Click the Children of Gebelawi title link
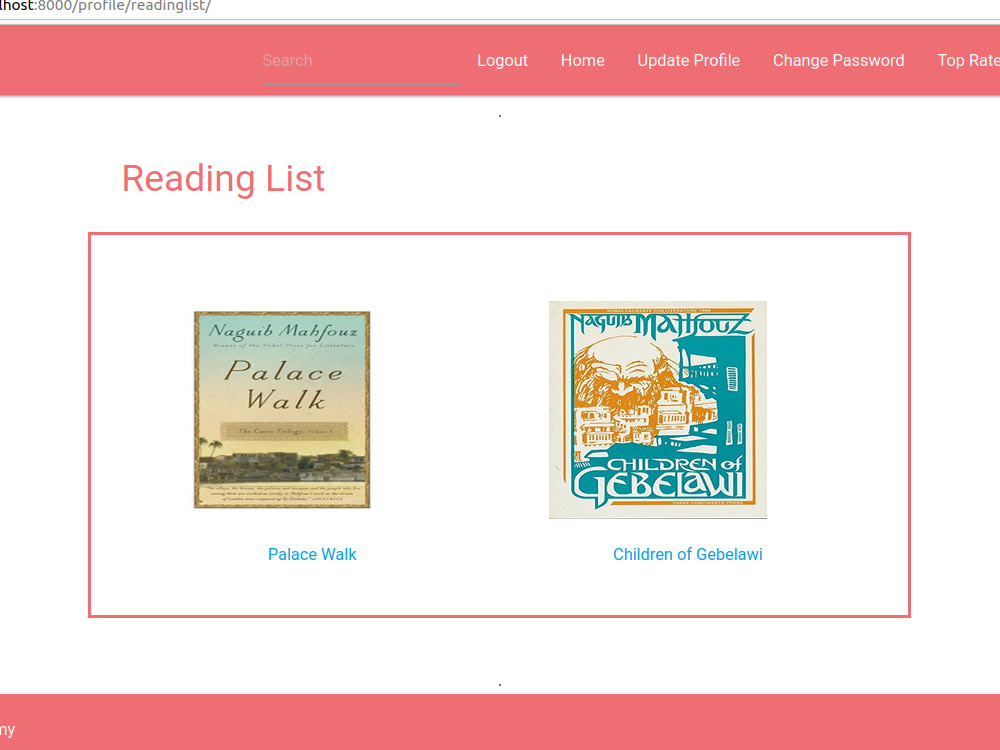 (x=688, y=554)
